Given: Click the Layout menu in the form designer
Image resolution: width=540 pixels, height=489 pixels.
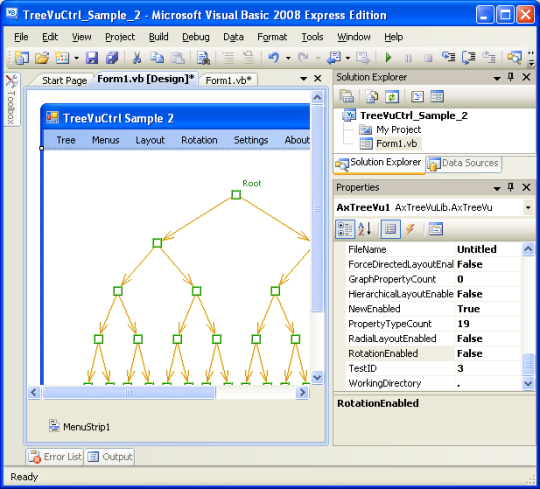Looking at the screenshot, I should [x=150, y=140].
